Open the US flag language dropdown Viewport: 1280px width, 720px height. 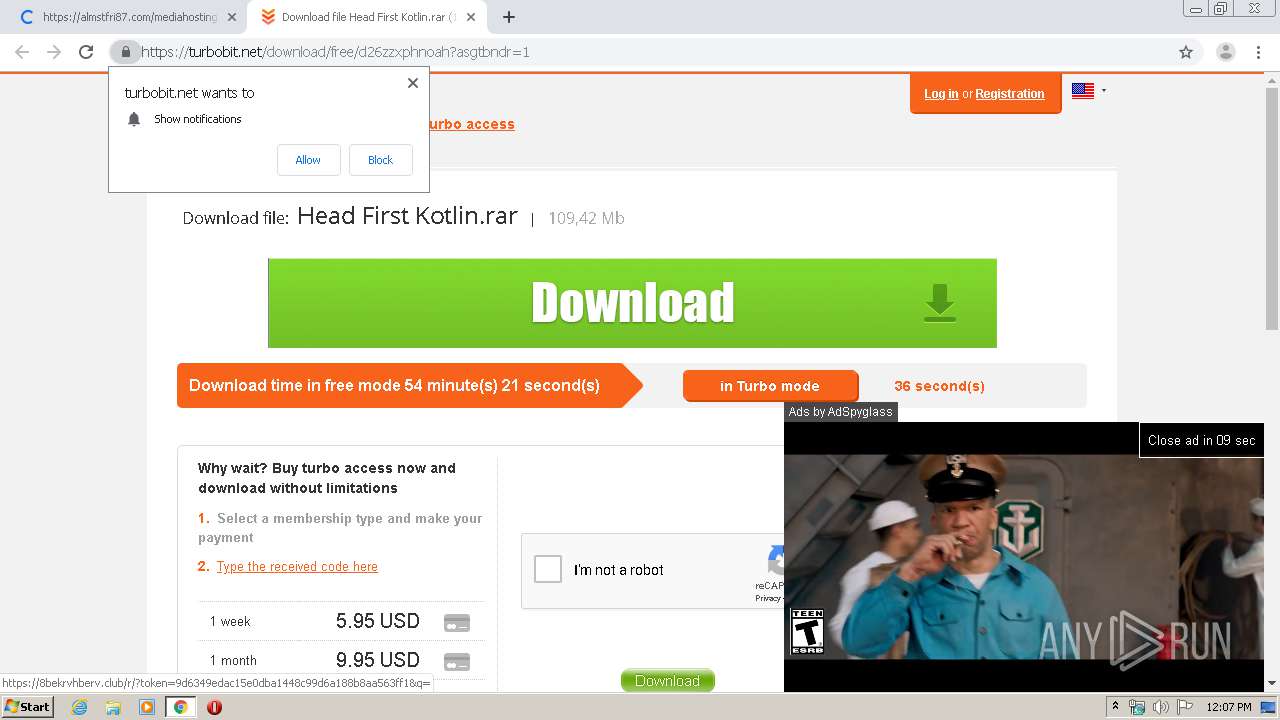[1089, 91]
